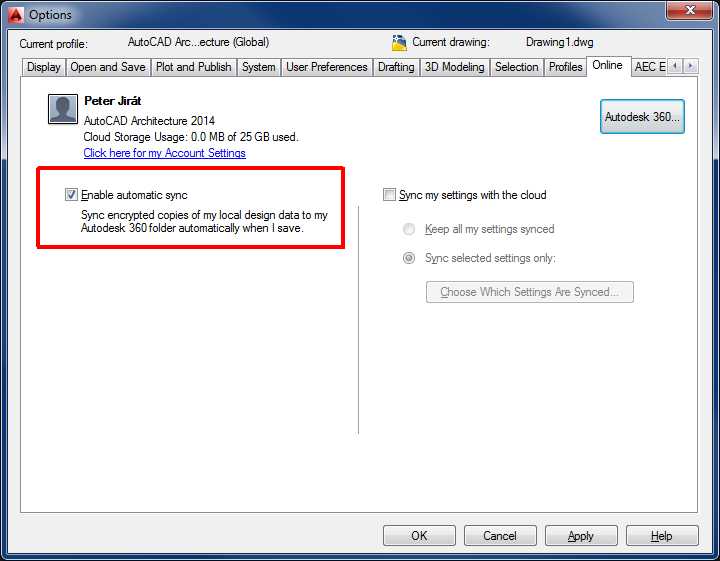The image size is (720, 561).
Task: Open the Profiles tab
Action: click(x=565, y=67)
